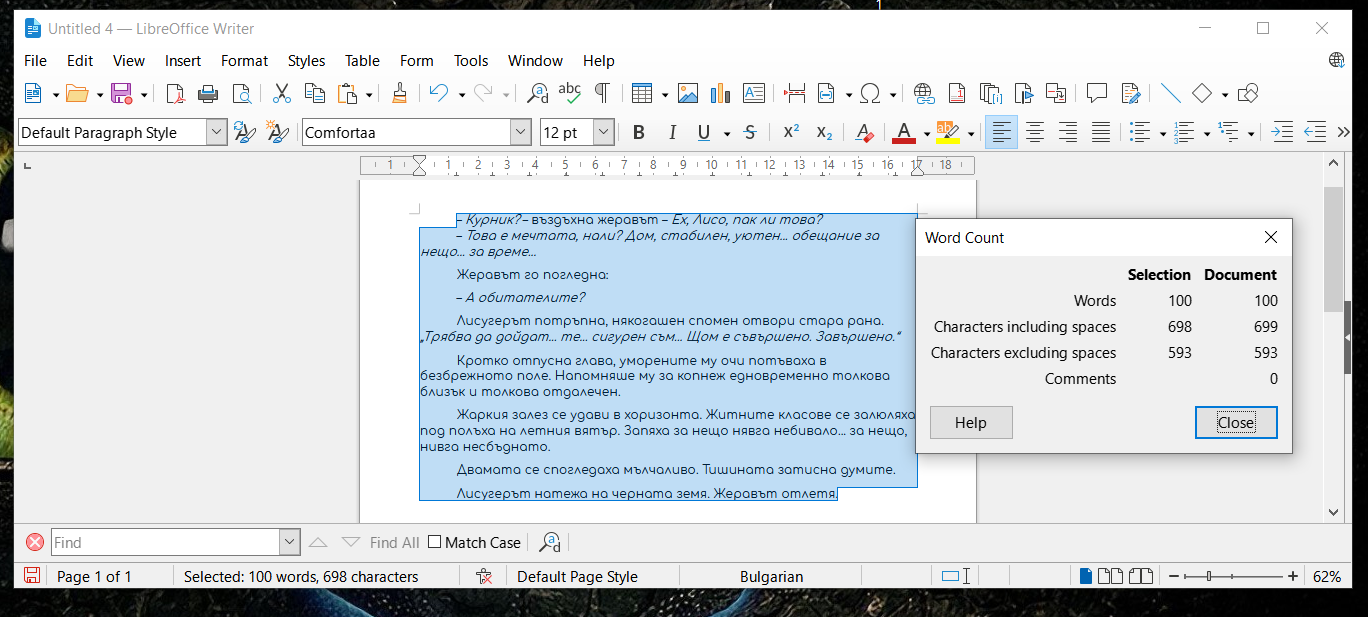Click the Strikethrough formatting icon

click(750, 133)
